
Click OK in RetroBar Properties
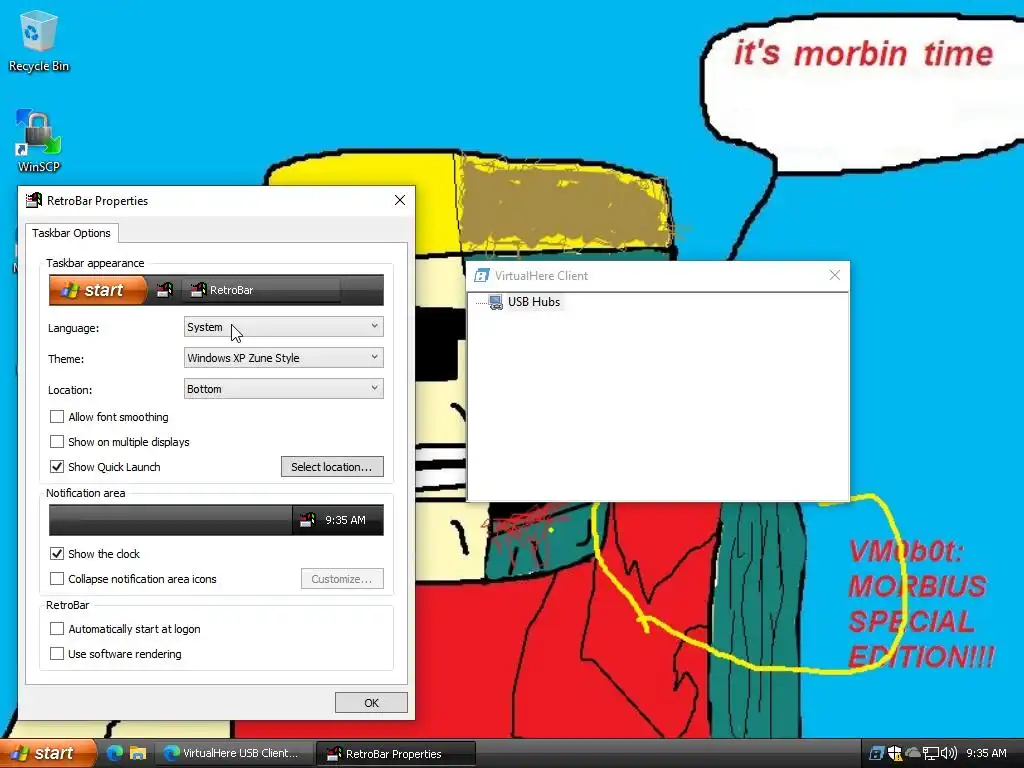(x=371, y=703)
